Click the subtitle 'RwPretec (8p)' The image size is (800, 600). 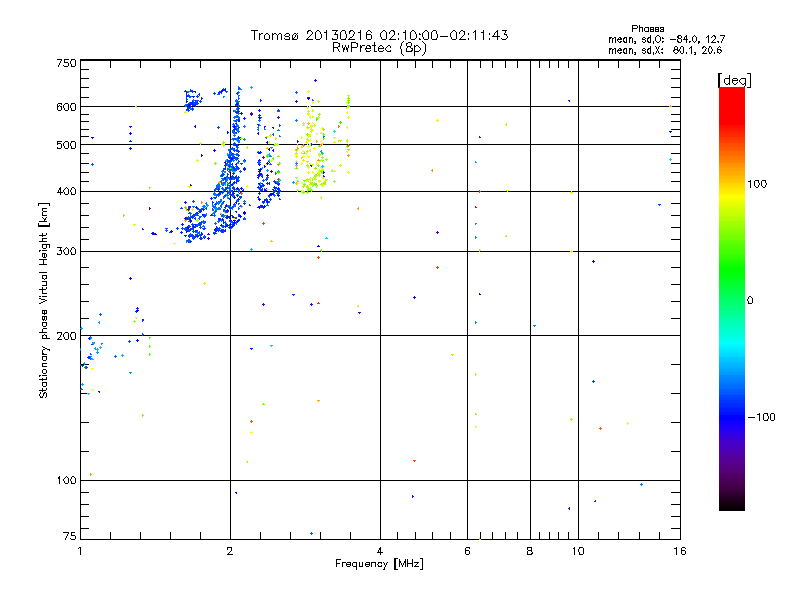coord(379,48)
